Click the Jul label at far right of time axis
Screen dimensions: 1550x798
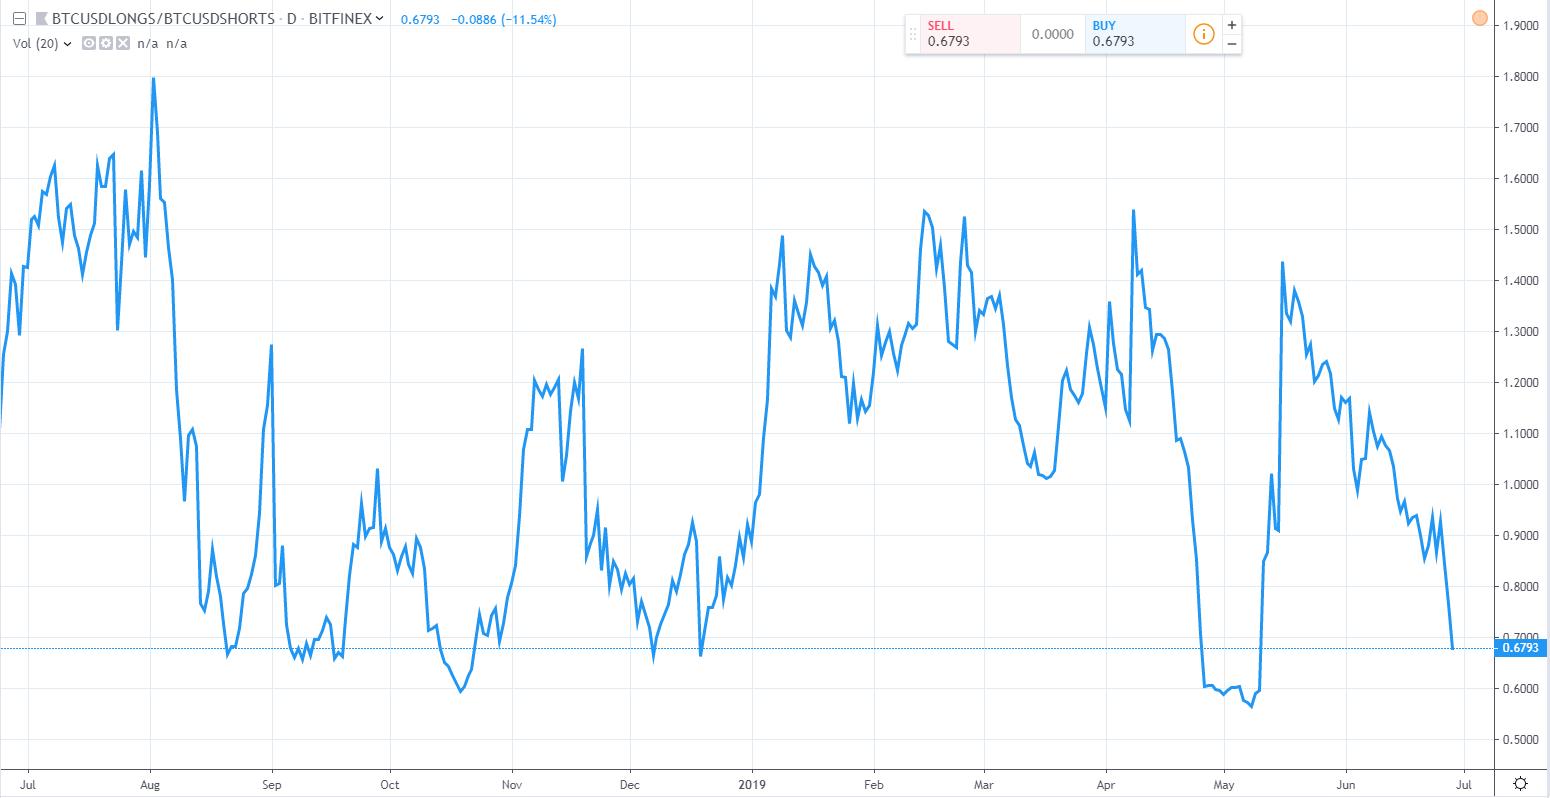pos(1463,784)
